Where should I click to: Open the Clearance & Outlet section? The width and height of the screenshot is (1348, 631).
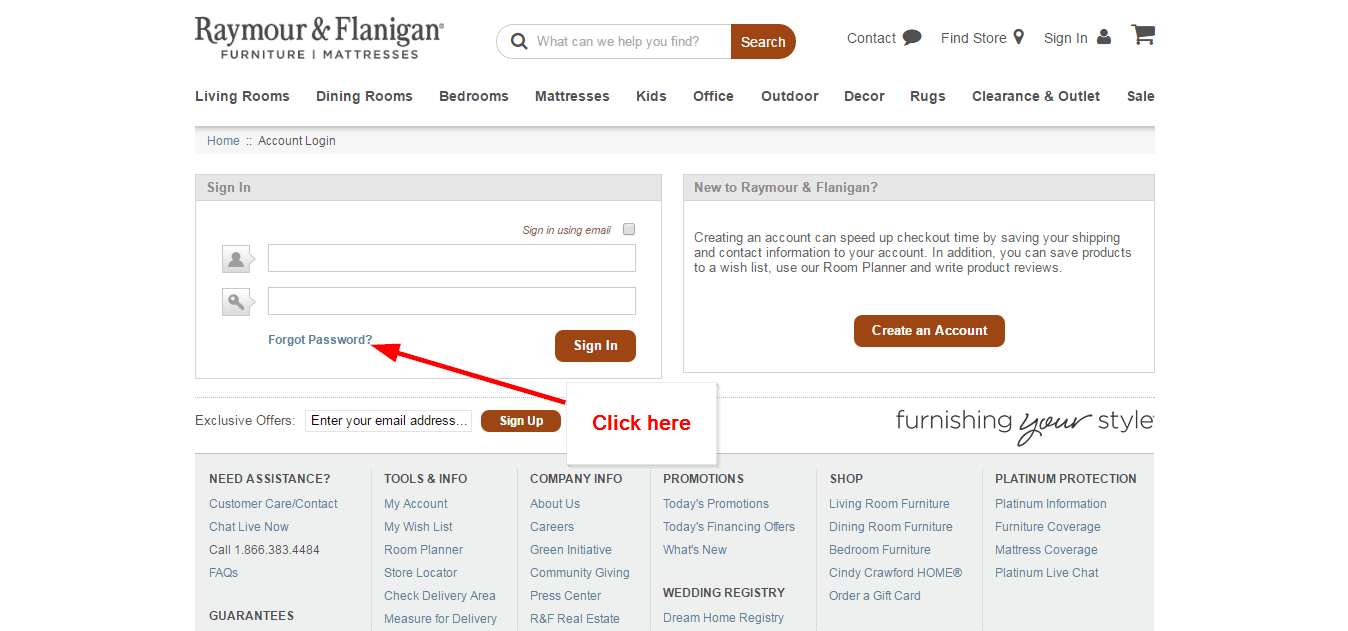(x=1036, y=96)
